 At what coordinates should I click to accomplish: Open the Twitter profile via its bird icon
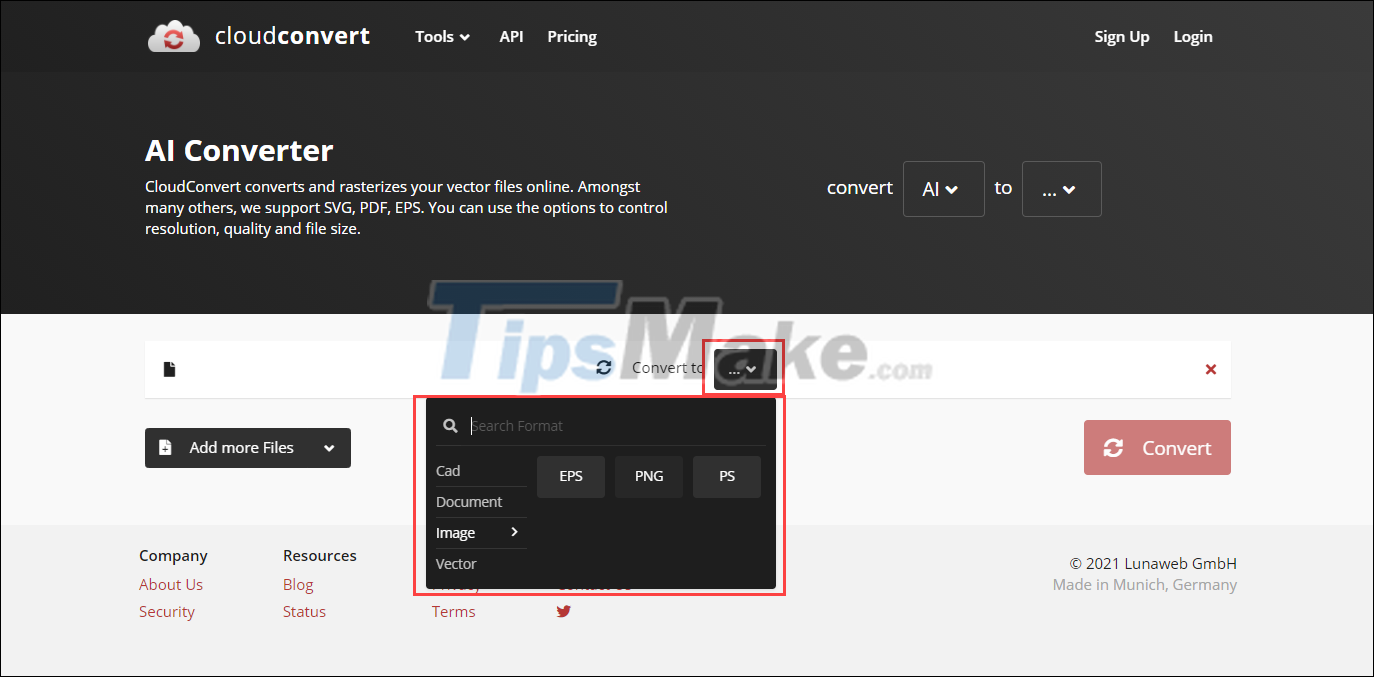click(x=563, y=610)
